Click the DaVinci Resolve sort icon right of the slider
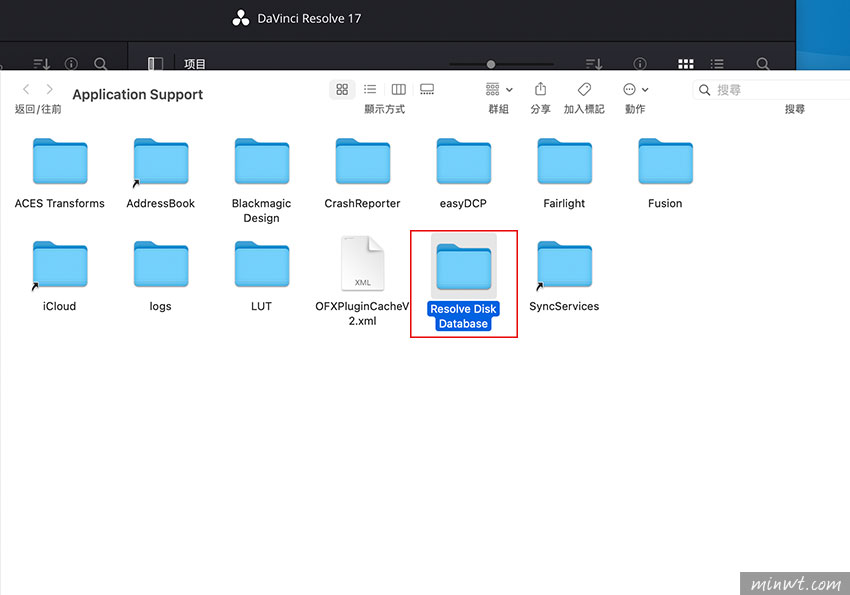Screen dimensions: 850x595 point(594,64)
